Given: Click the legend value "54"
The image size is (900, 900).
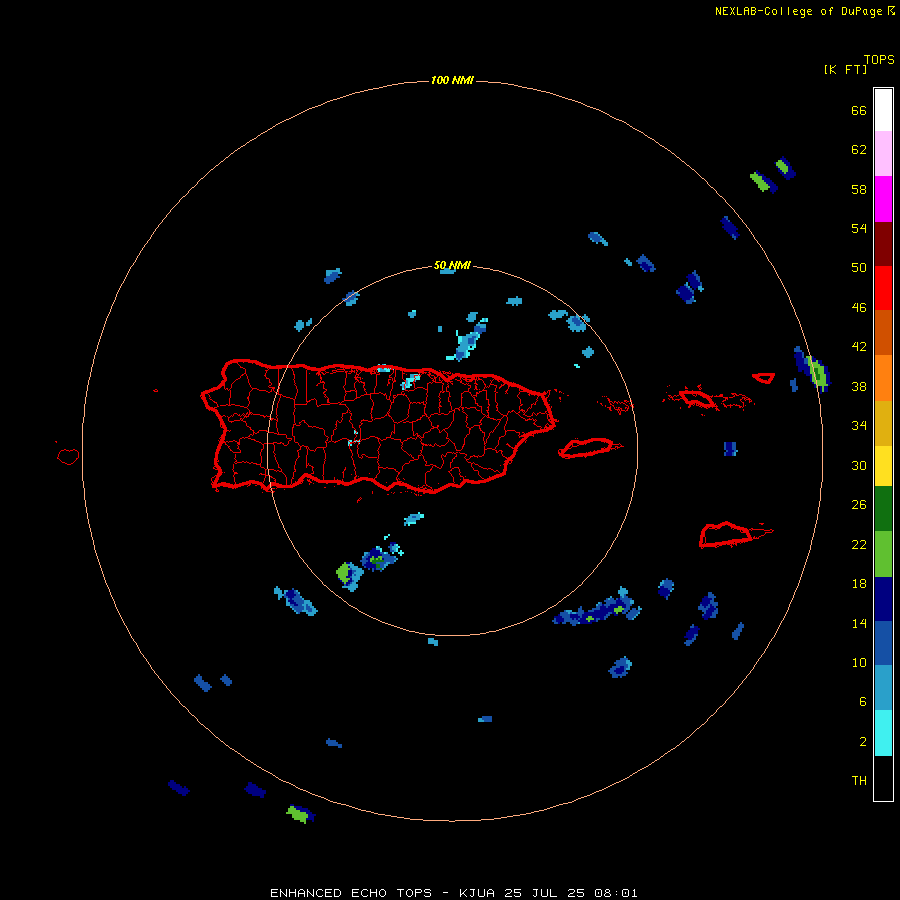Looking at the screenshot, I should point(859,228).
